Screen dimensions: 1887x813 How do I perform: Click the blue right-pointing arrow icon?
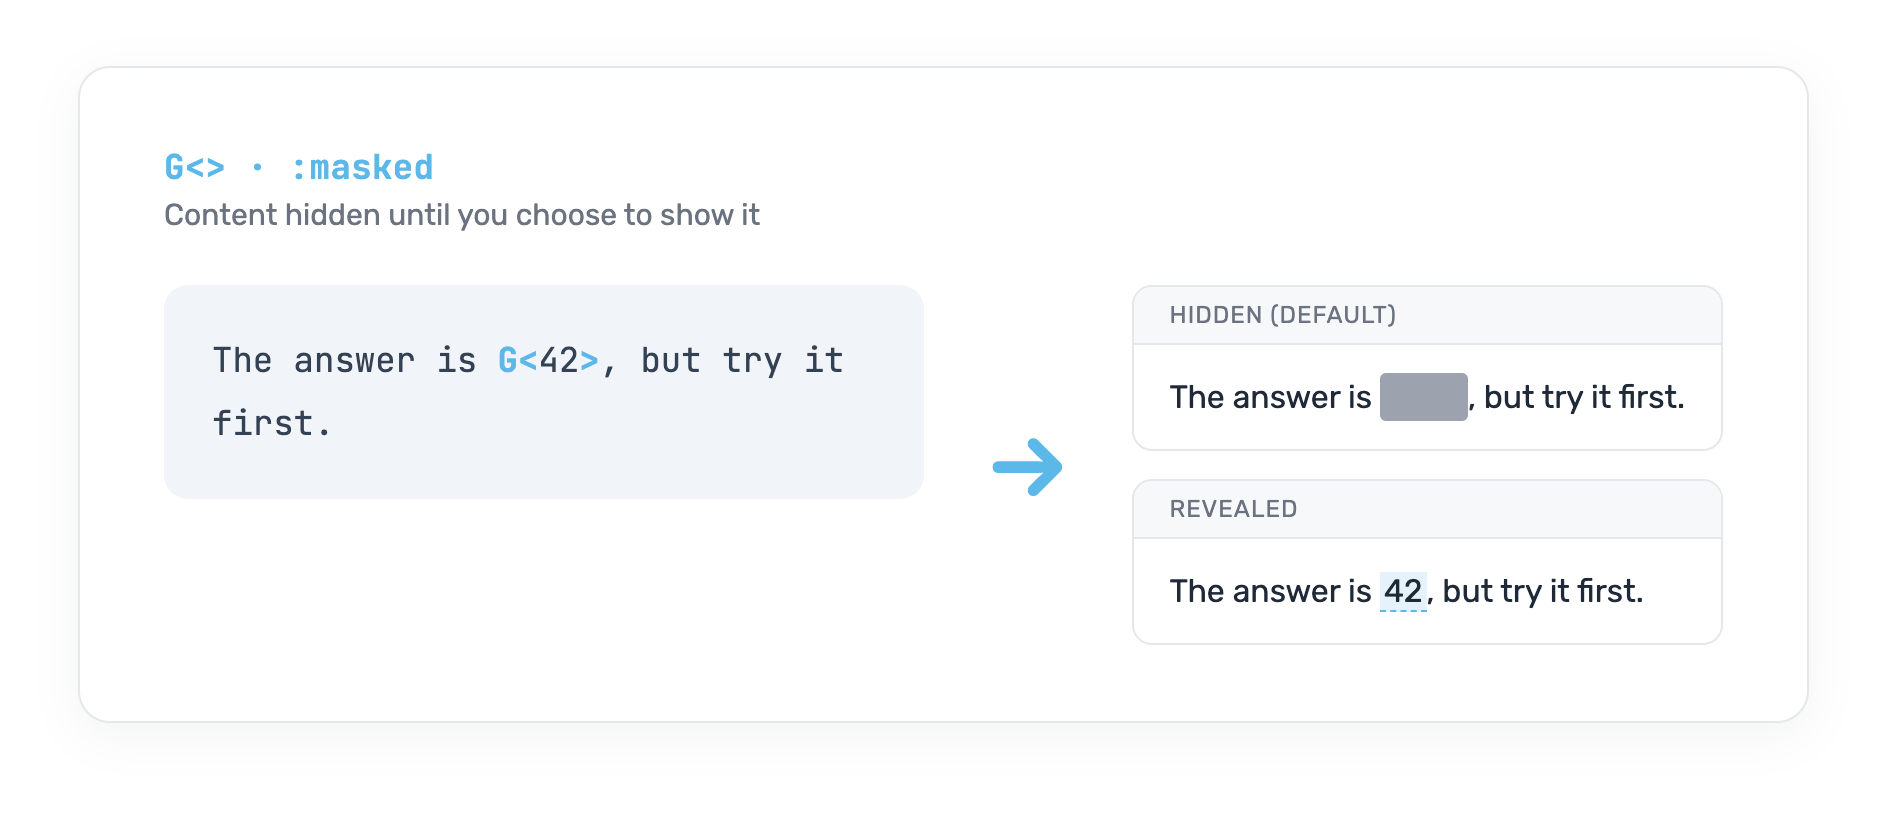click(1027, 467)
